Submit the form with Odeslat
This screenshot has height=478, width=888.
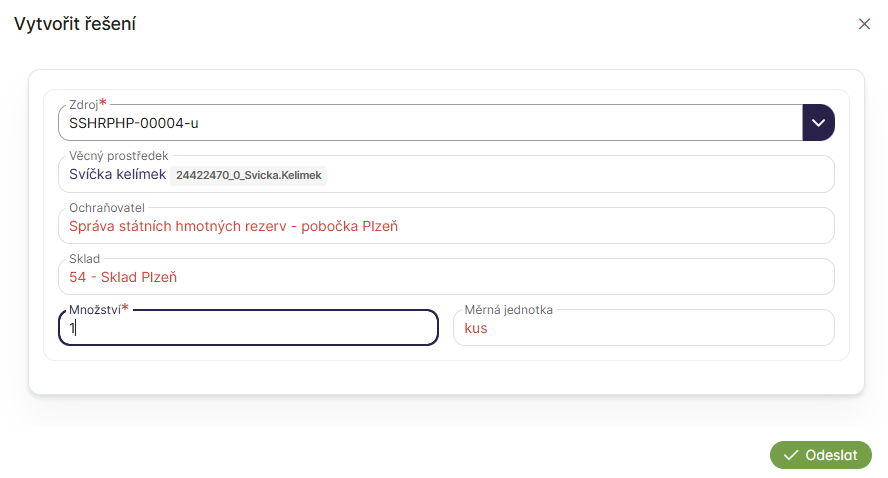[x=821, y=455]
